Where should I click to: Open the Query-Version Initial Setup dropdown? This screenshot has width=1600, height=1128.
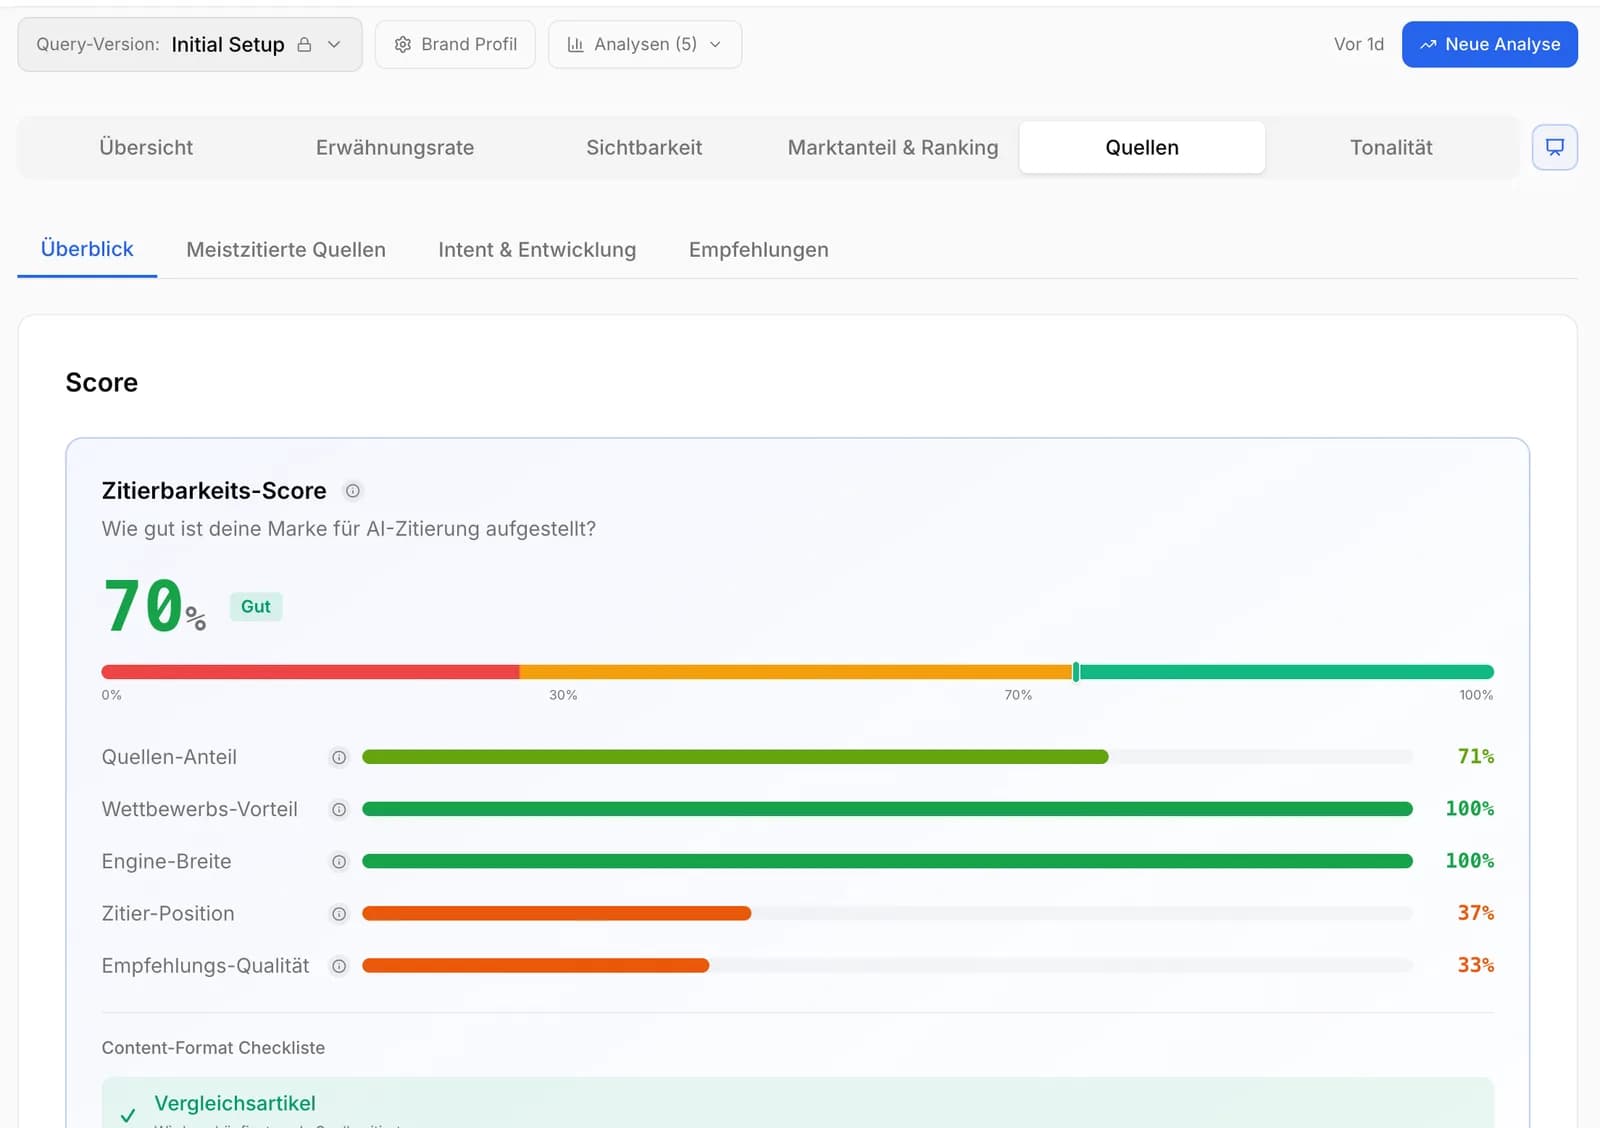[x=190, y=45]
